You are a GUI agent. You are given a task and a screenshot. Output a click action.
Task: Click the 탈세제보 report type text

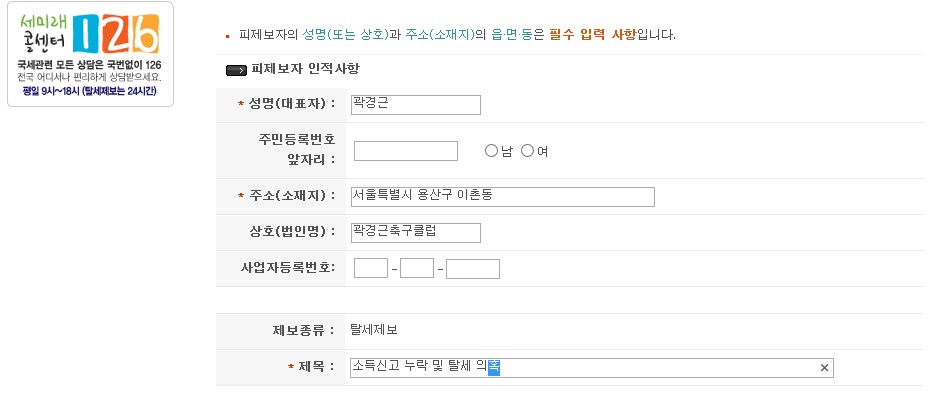pyautogui.click(x=373, y=329)
